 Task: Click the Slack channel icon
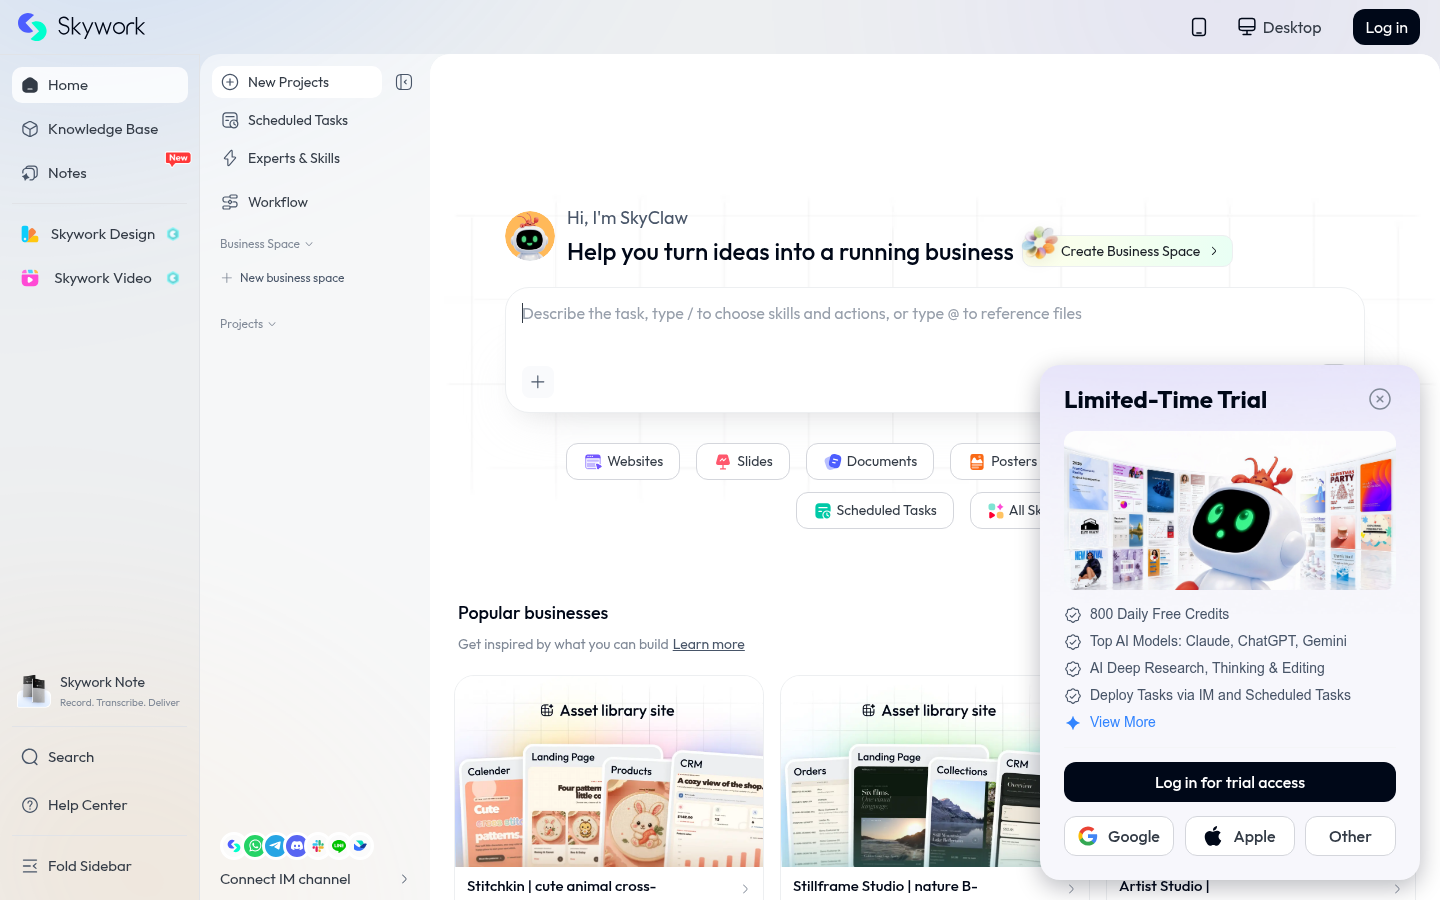click(x=318, y=846)
